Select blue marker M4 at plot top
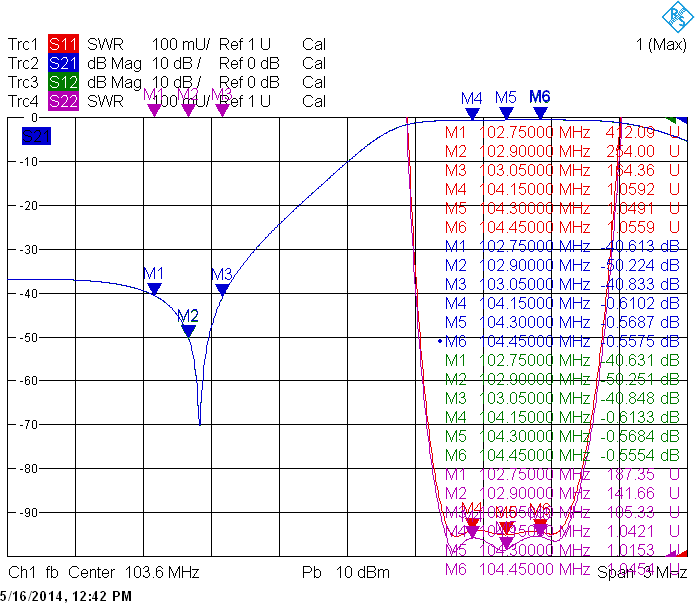This screenshot has width=695, height=613. 472,105
